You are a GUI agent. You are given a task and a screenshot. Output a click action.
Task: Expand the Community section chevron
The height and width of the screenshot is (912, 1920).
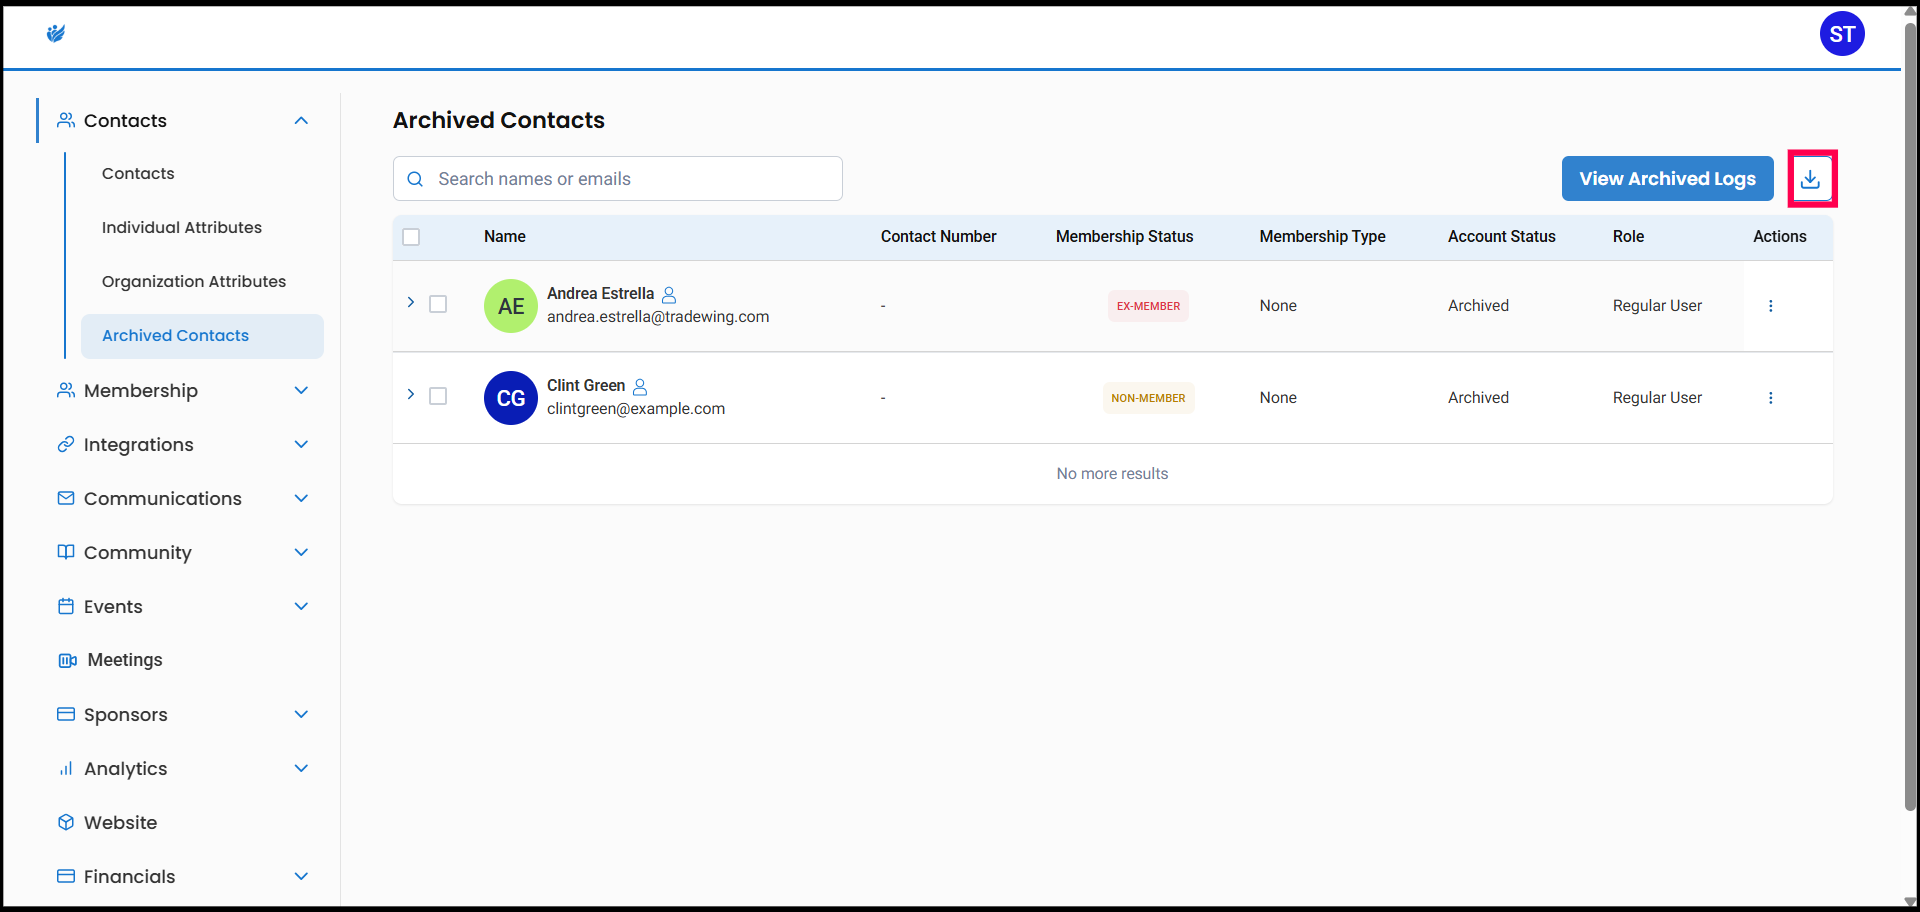pyautogui.click(x=301, y=552)
